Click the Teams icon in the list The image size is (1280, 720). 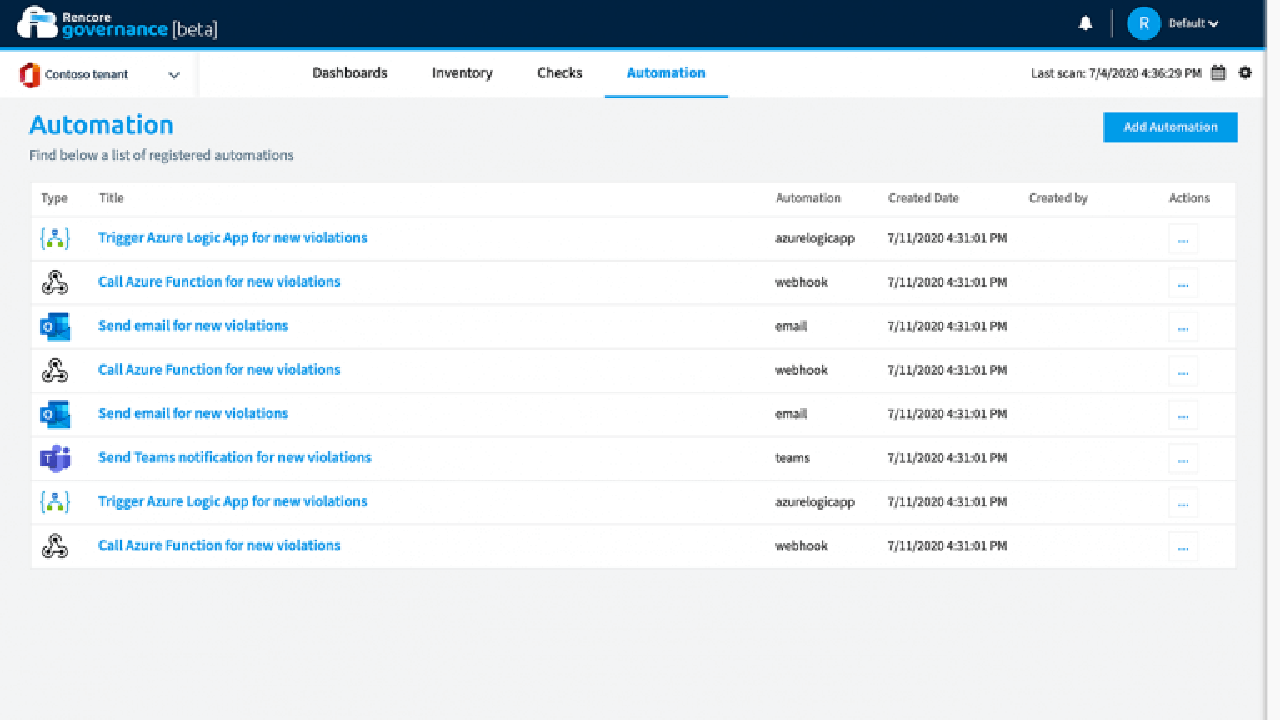pos(54,458)
